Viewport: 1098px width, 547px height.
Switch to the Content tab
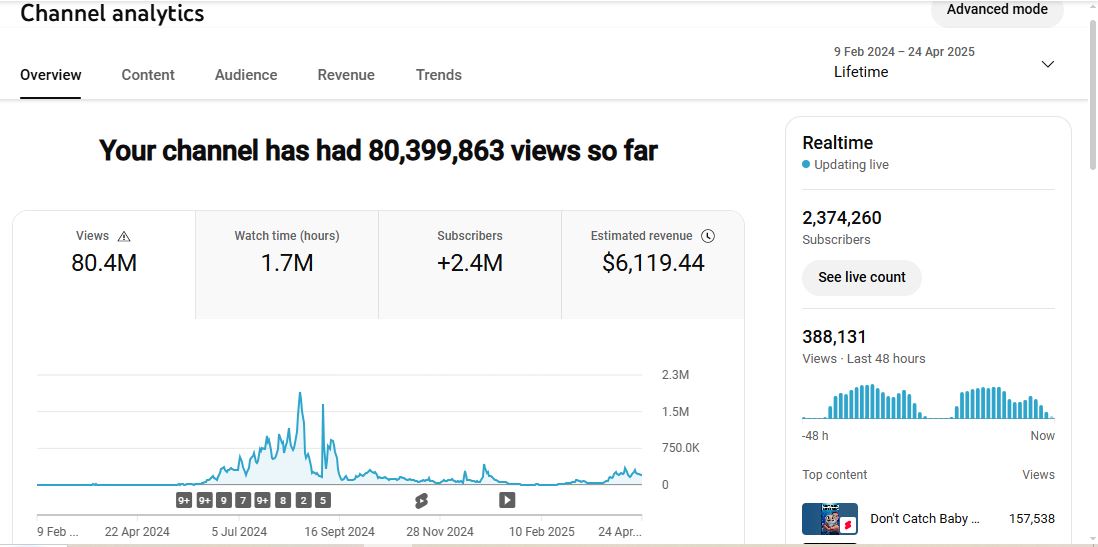pyautogui.click(x=148, y=75)
